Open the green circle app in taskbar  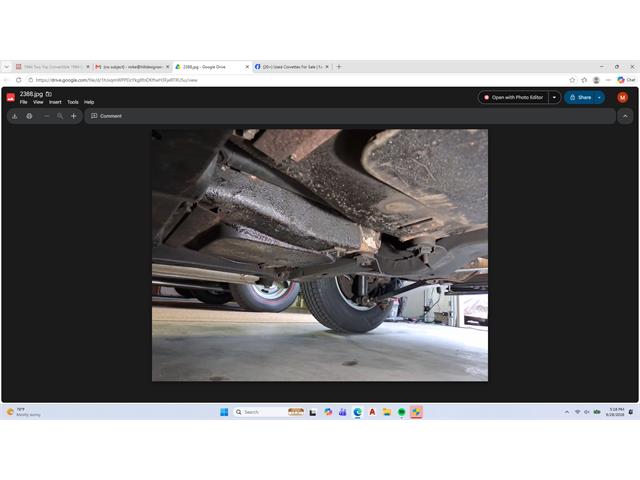(401, 412)
